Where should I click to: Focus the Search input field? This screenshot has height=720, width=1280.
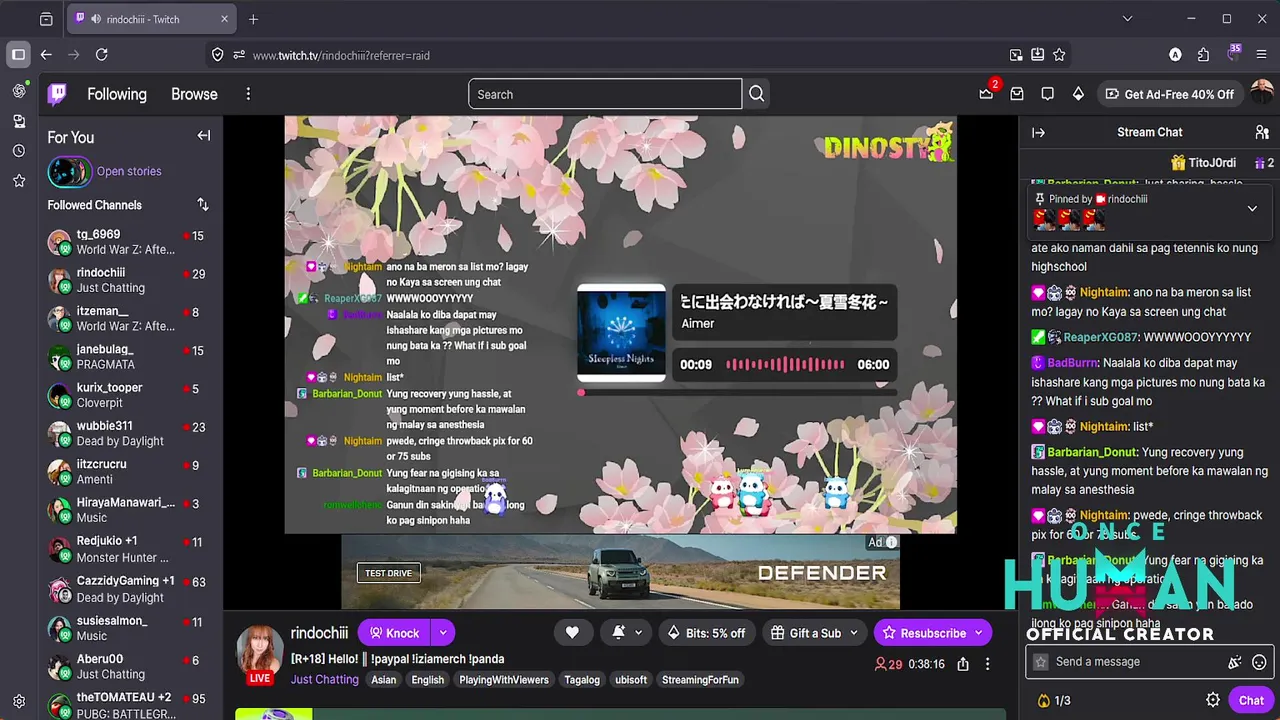tap(605, 94)
